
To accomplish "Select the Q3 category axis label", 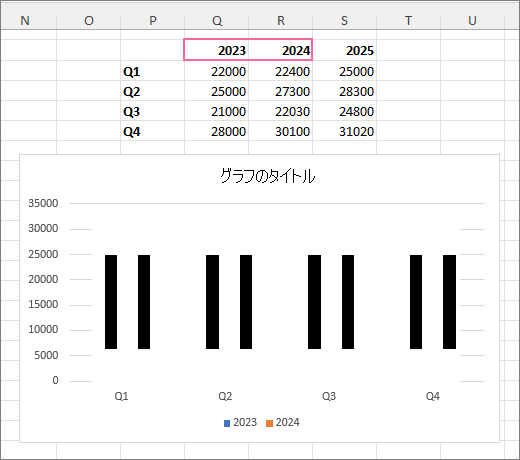I will click(329, 396).
